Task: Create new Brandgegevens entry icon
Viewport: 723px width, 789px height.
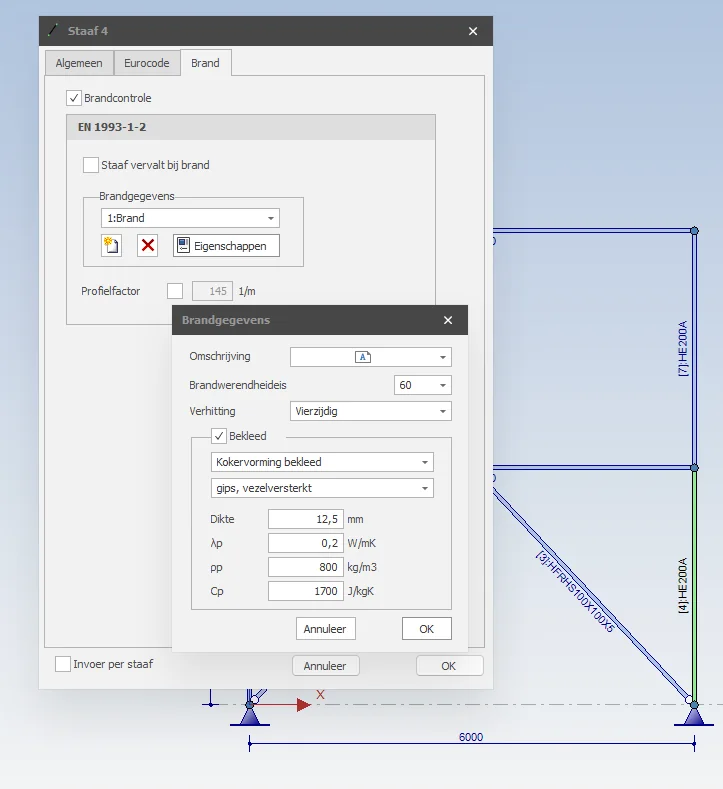Action: coord(111,246)
